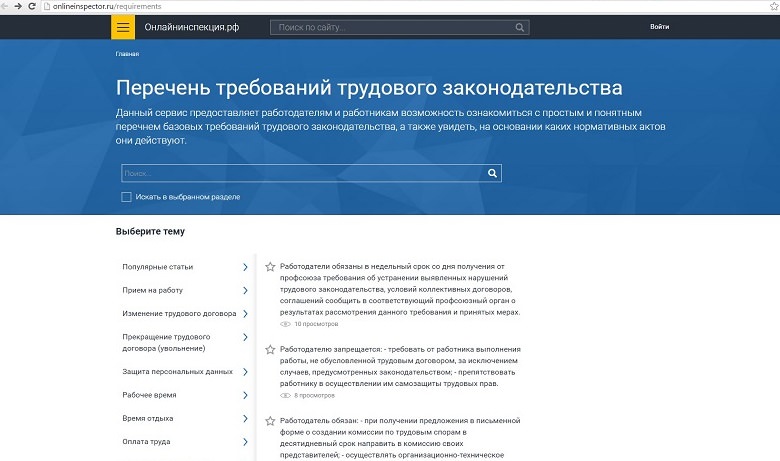Toggle 'Искать в выбранном разделе' checkbox

point(126,197)
